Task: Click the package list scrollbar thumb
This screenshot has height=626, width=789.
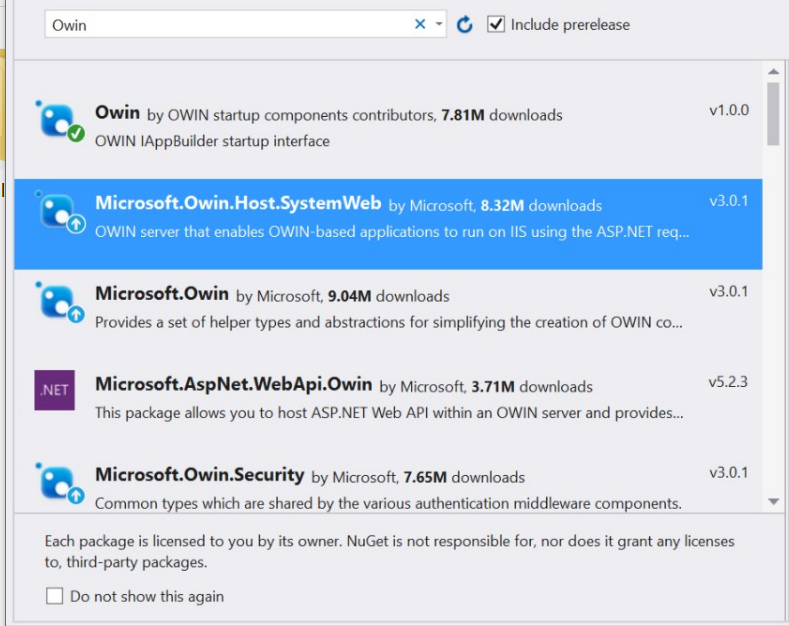Action: click(773, 113)
